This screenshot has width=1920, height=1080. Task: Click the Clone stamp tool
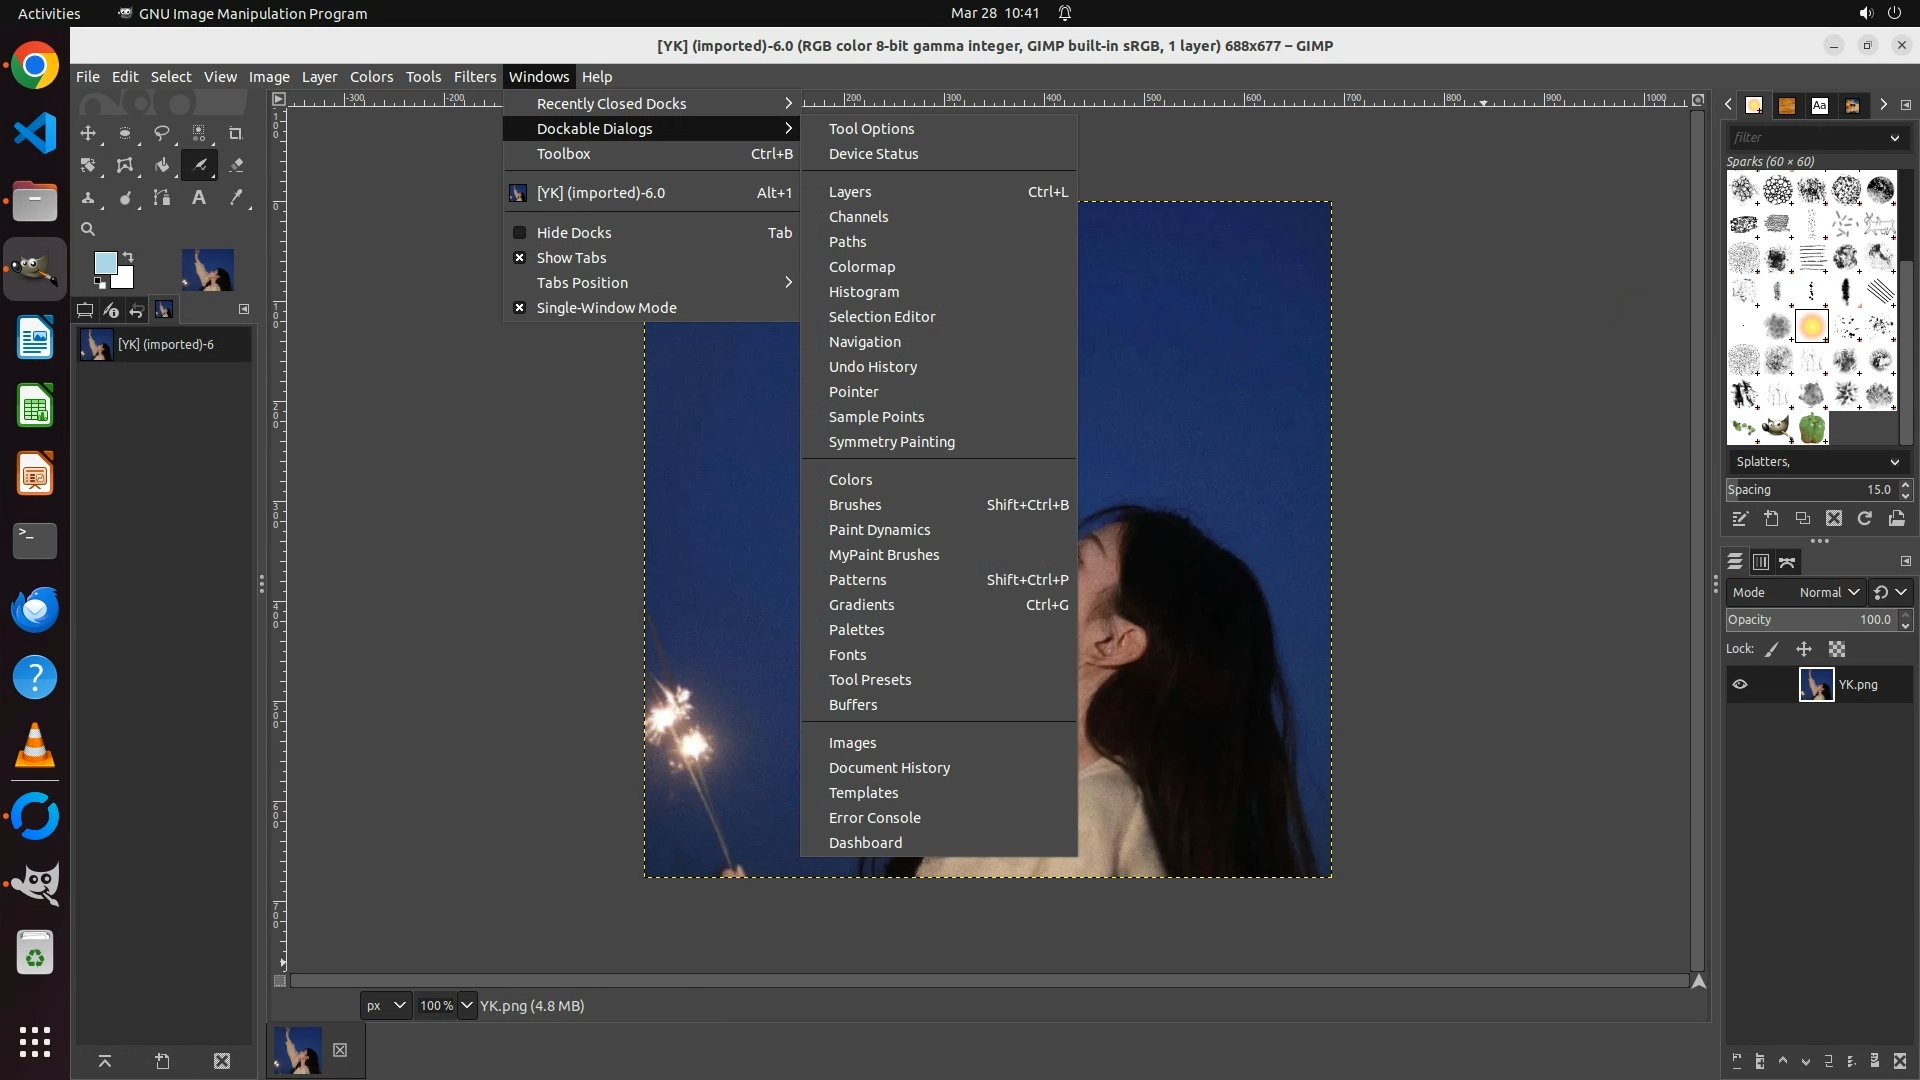(x=88, y=198)
